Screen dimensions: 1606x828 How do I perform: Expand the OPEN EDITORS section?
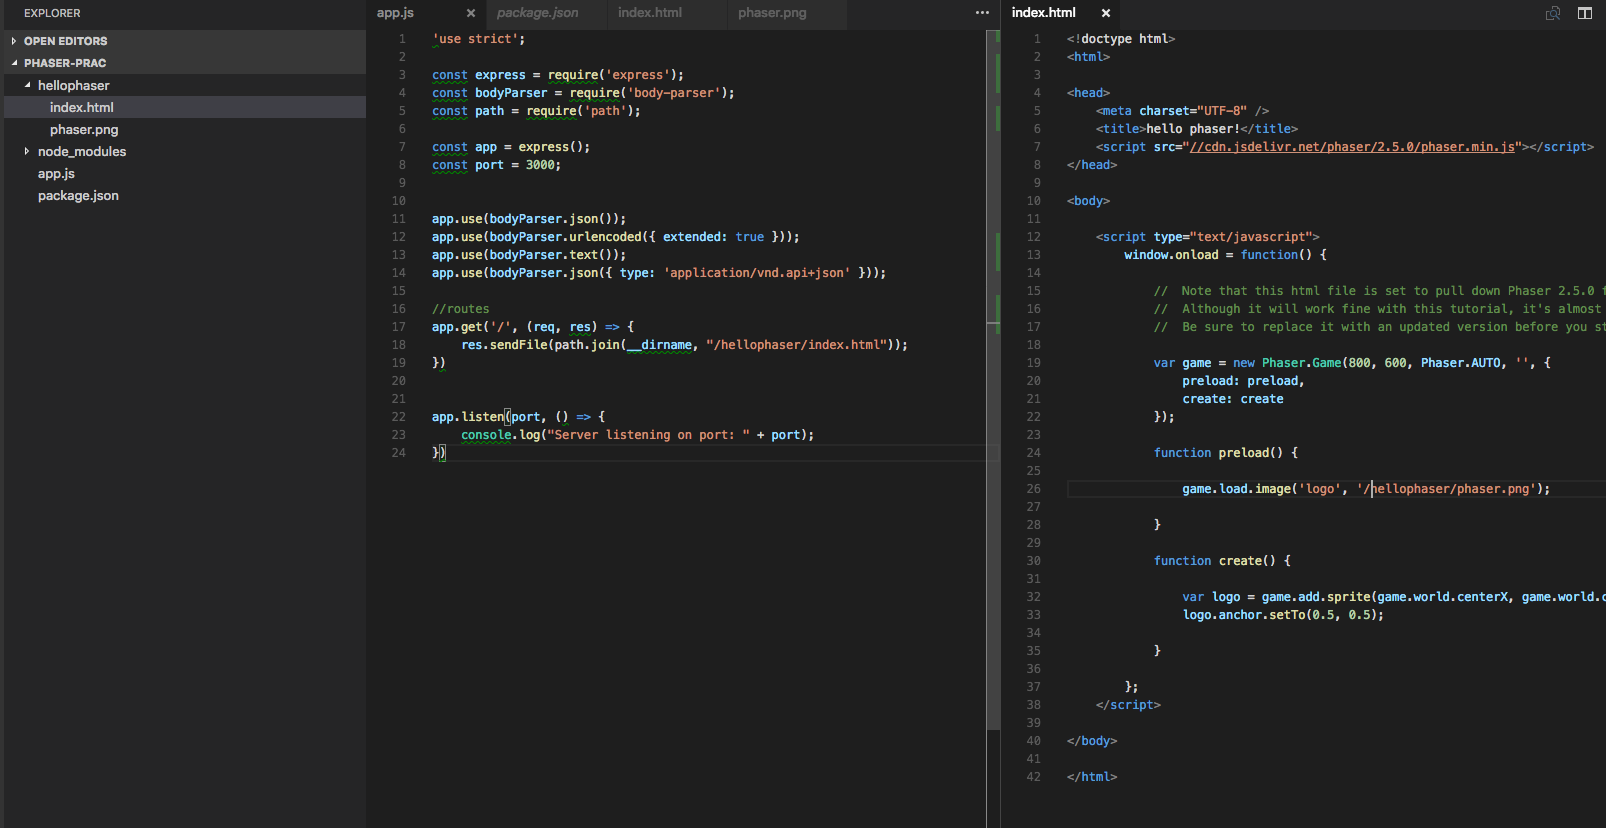14,41
